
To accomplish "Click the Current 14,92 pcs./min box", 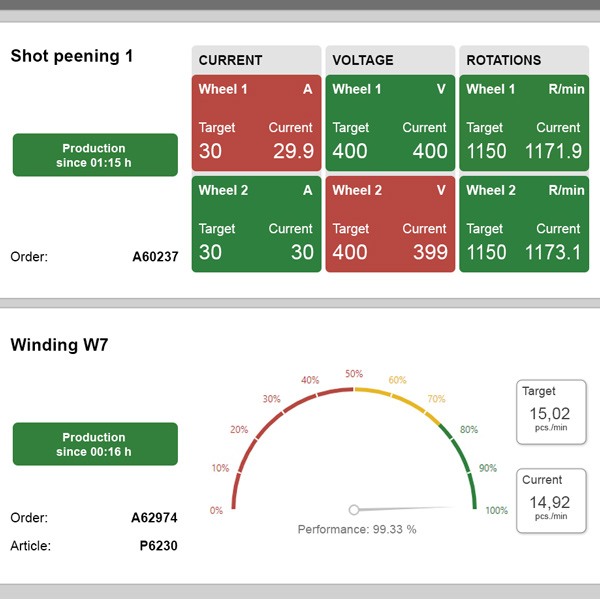I will pos(551,501).
